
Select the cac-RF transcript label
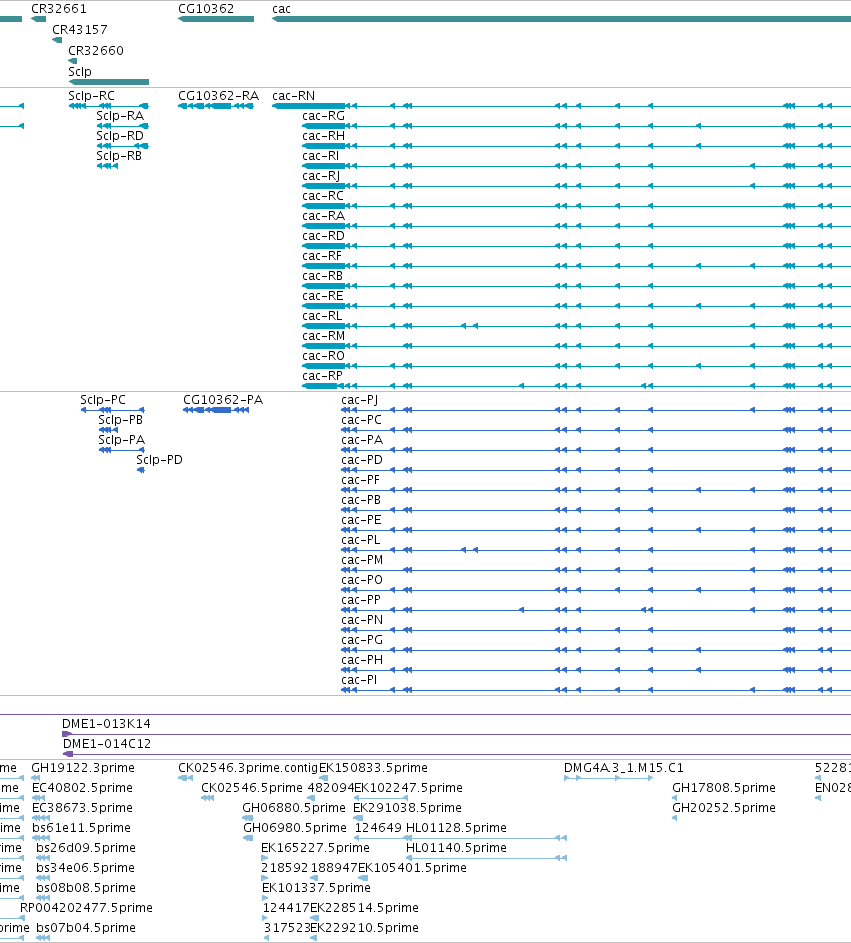tap(322, 256)
